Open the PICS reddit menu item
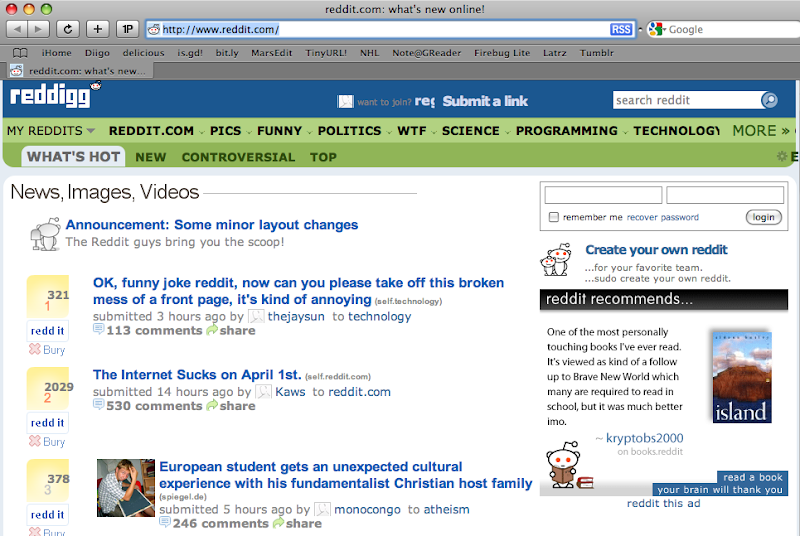Screen dimensions: 800x536 226,131
